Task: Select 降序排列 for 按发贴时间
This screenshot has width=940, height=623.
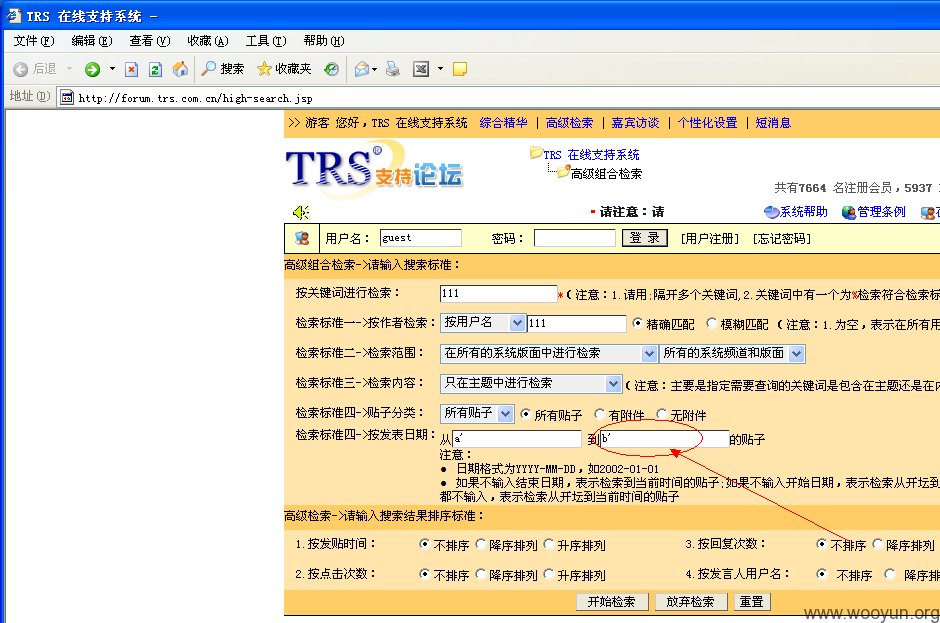Action: (481, 544)
